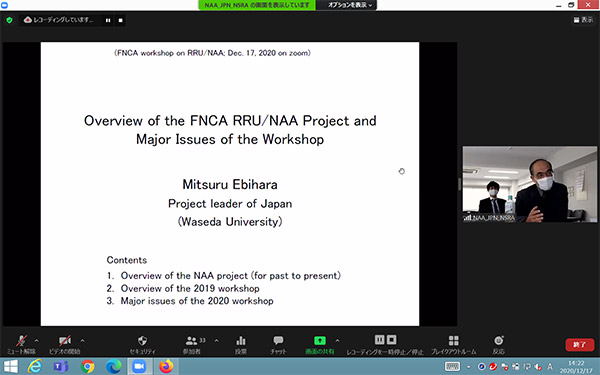Open the Reactions emoji icon

point(499,340)
